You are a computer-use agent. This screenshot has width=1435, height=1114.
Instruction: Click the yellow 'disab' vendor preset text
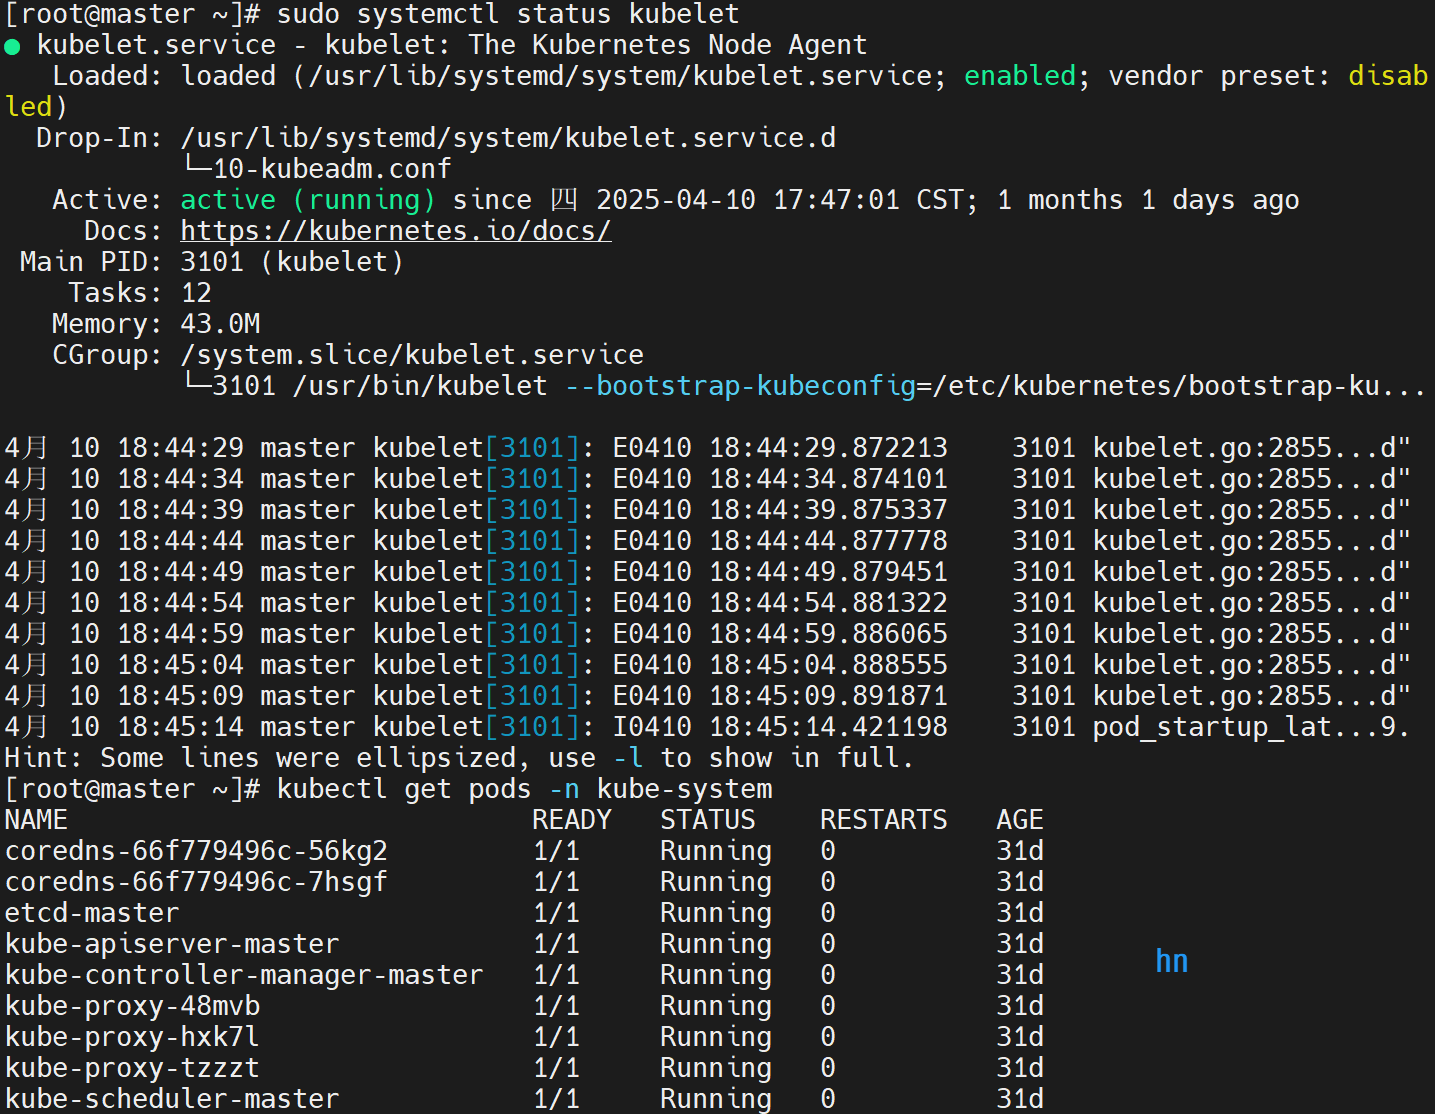[1388, 76]
